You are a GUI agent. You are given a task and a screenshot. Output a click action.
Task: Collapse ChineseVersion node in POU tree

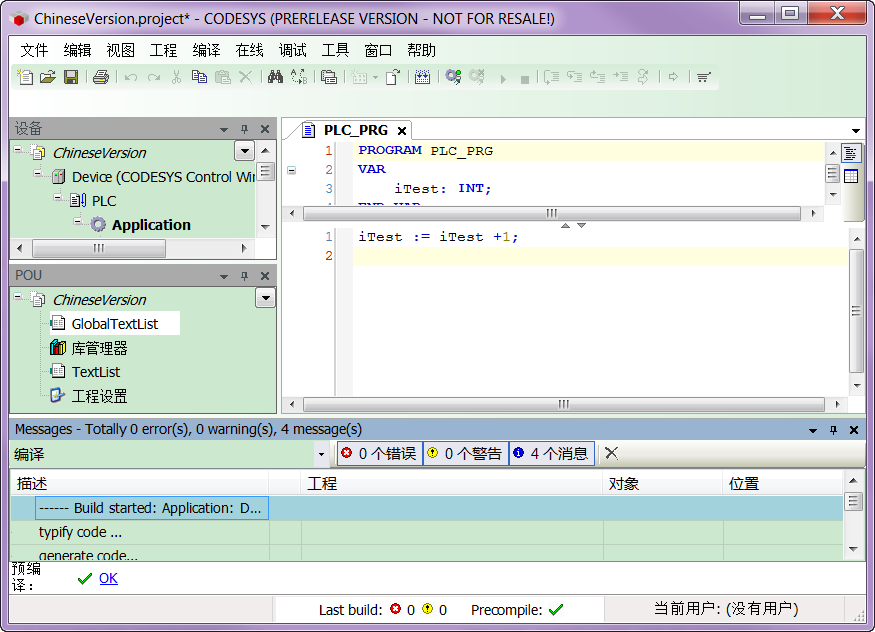click(x=18, y=296)
